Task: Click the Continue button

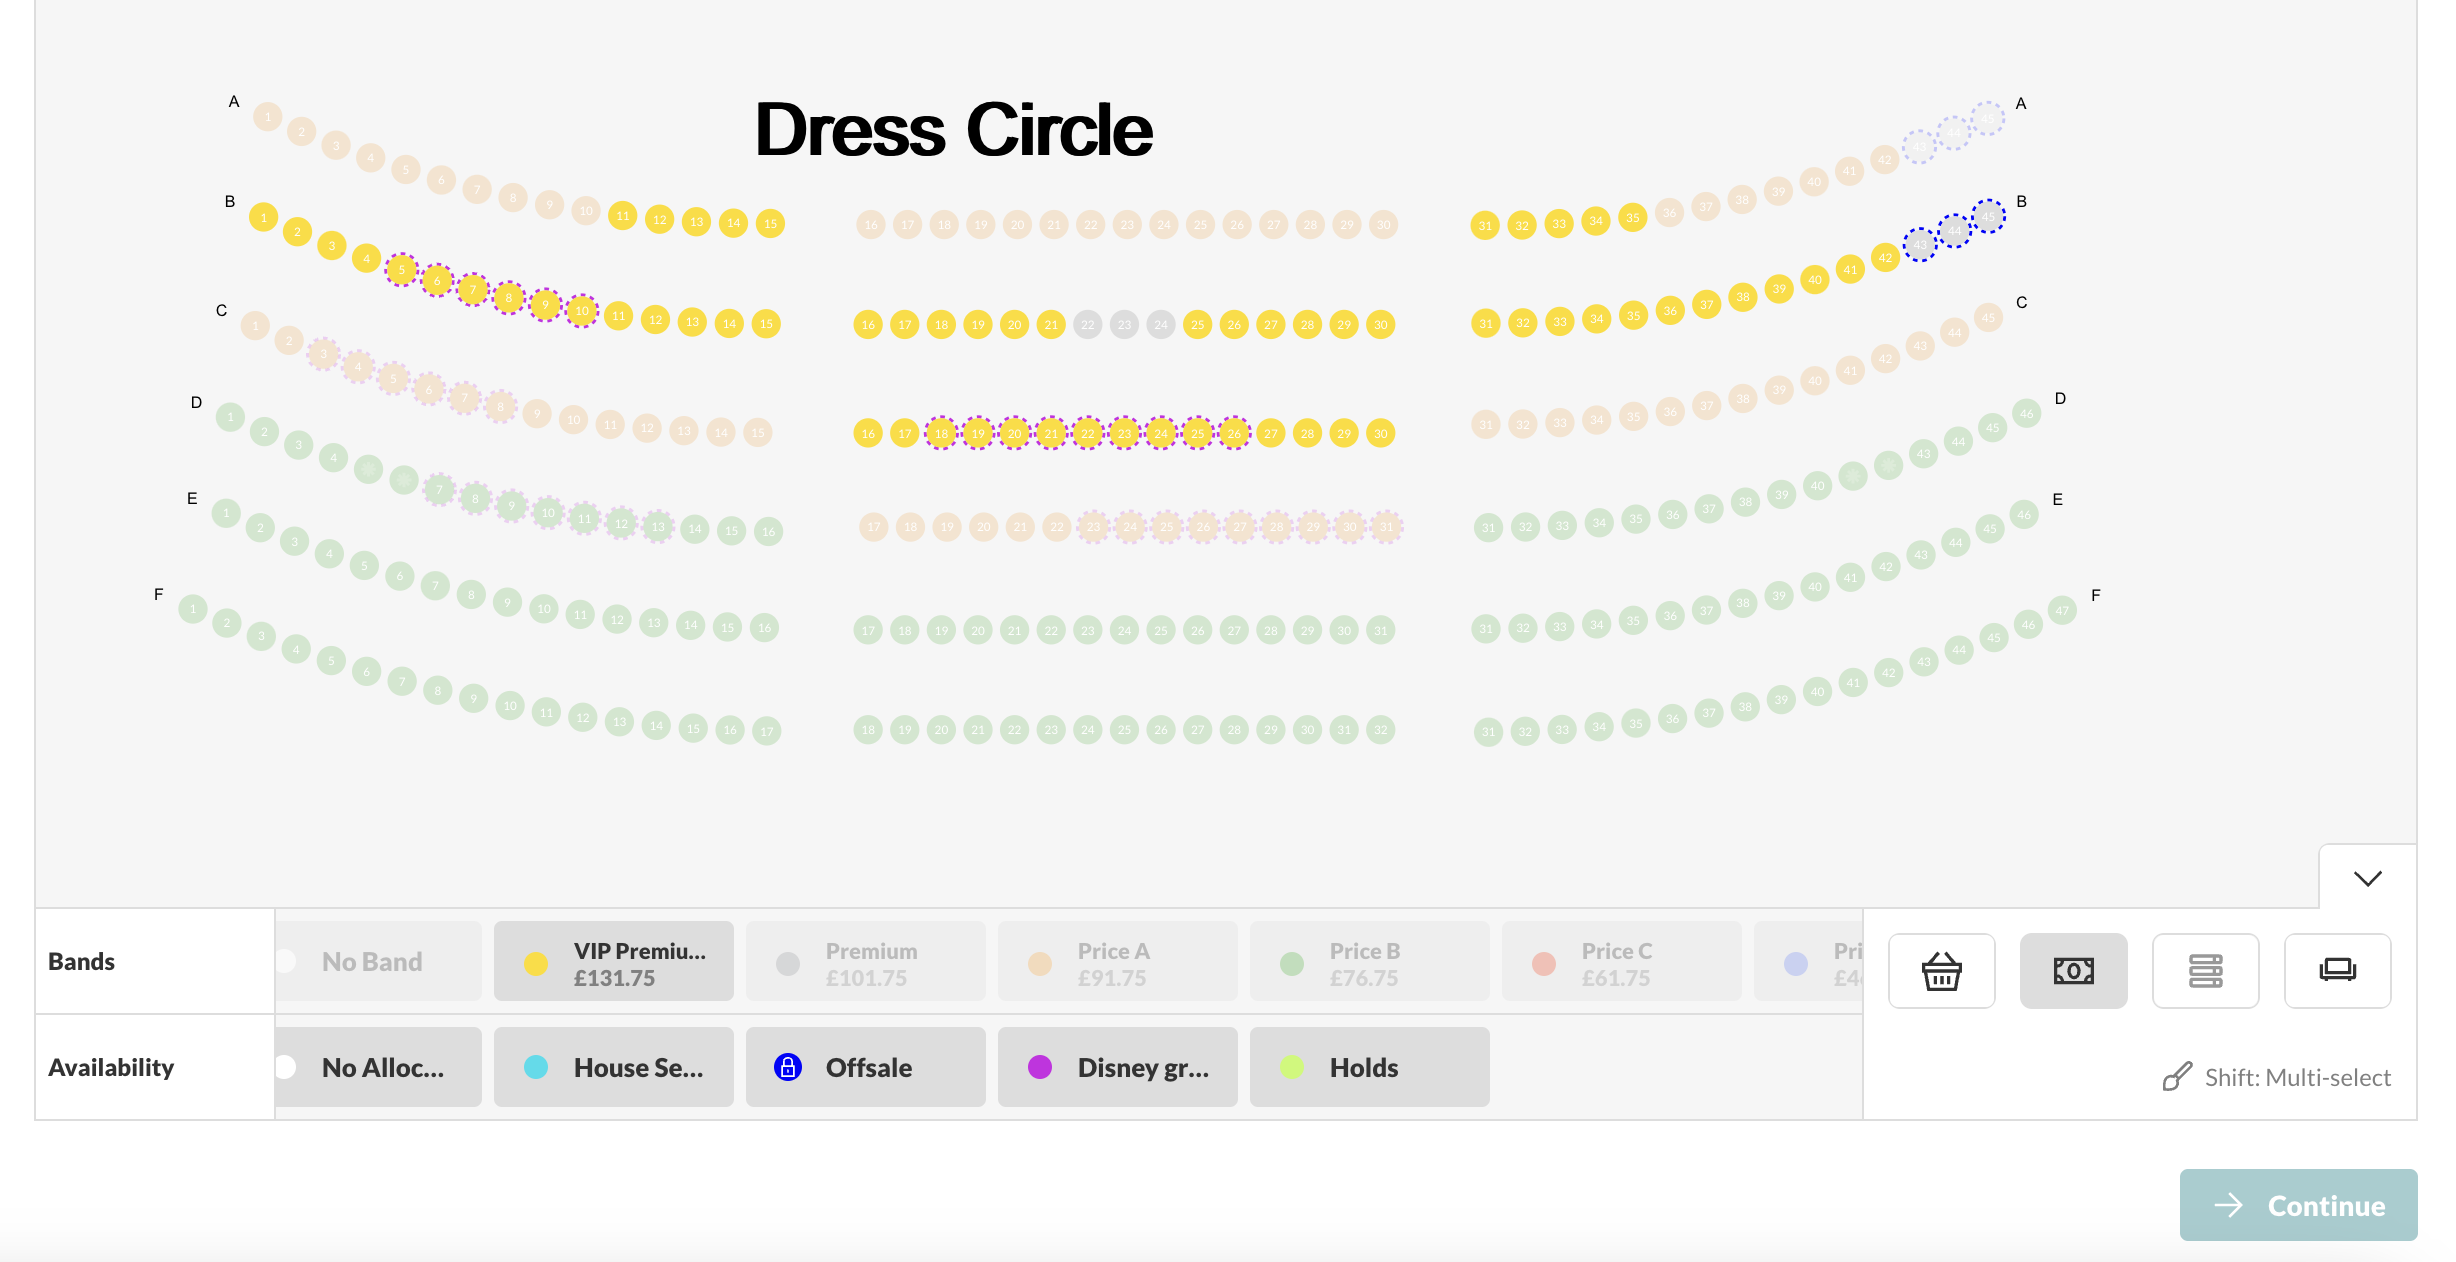Action: pyautogui.click(x=2298, y=1205)
